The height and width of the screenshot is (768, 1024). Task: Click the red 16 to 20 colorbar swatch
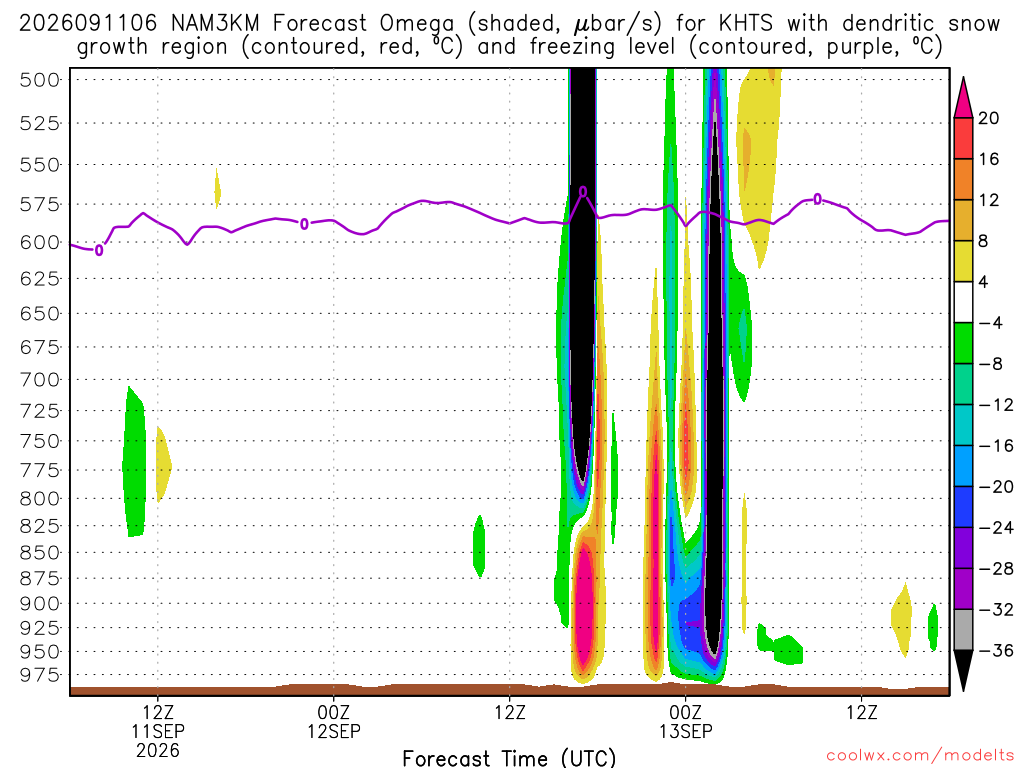pyautogui.click(x=963, y=138)
